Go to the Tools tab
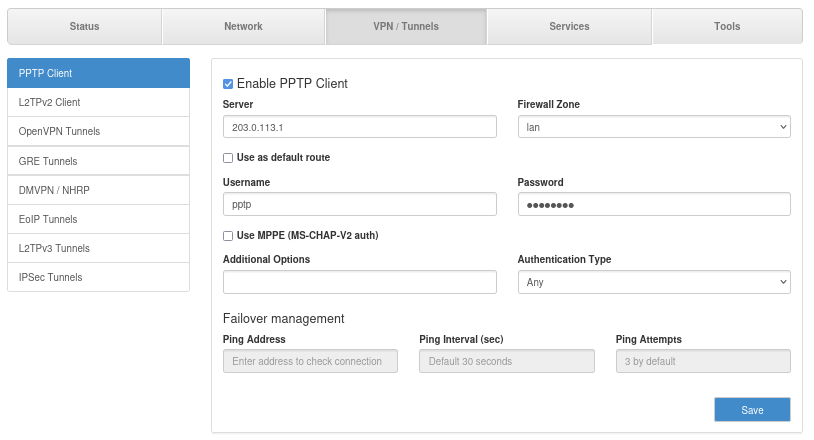The width and height of the screenshot is (814, 440). click(727, 27)
